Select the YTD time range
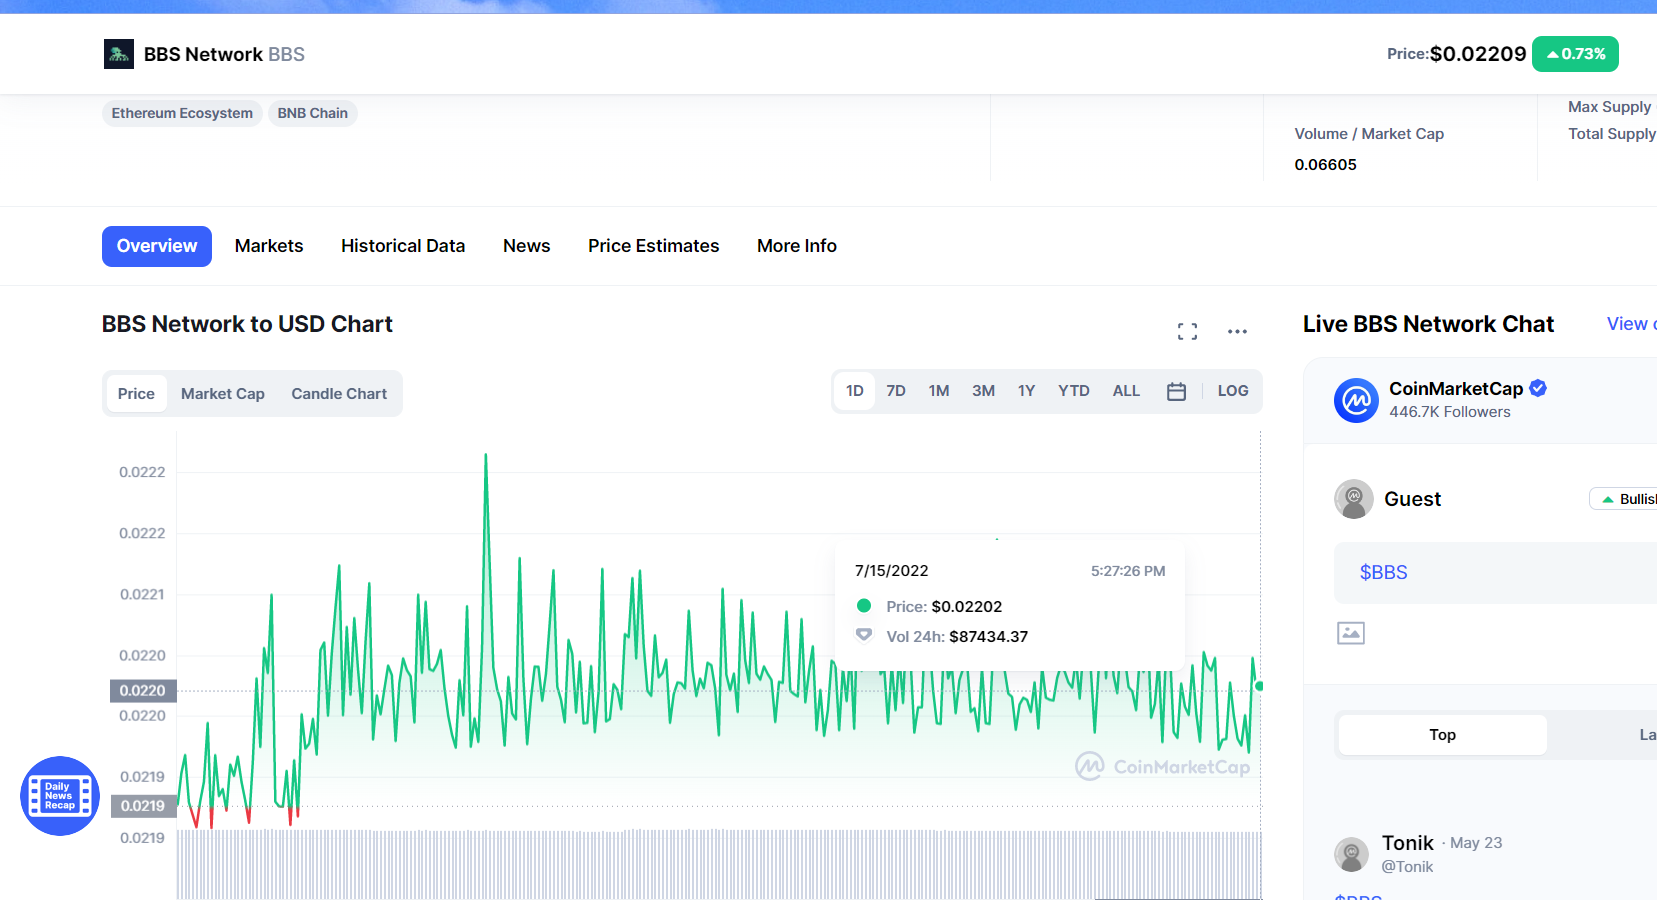1657x900 pixels. pos(1074,391)
